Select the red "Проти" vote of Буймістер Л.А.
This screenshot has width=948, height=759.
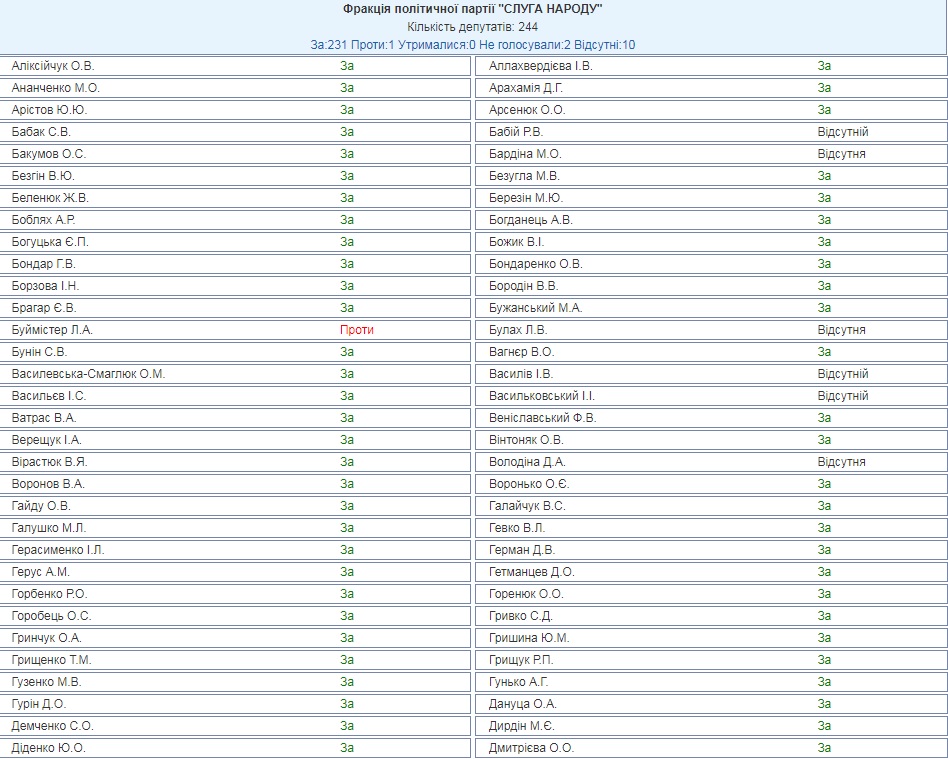(x=357, y=330)
